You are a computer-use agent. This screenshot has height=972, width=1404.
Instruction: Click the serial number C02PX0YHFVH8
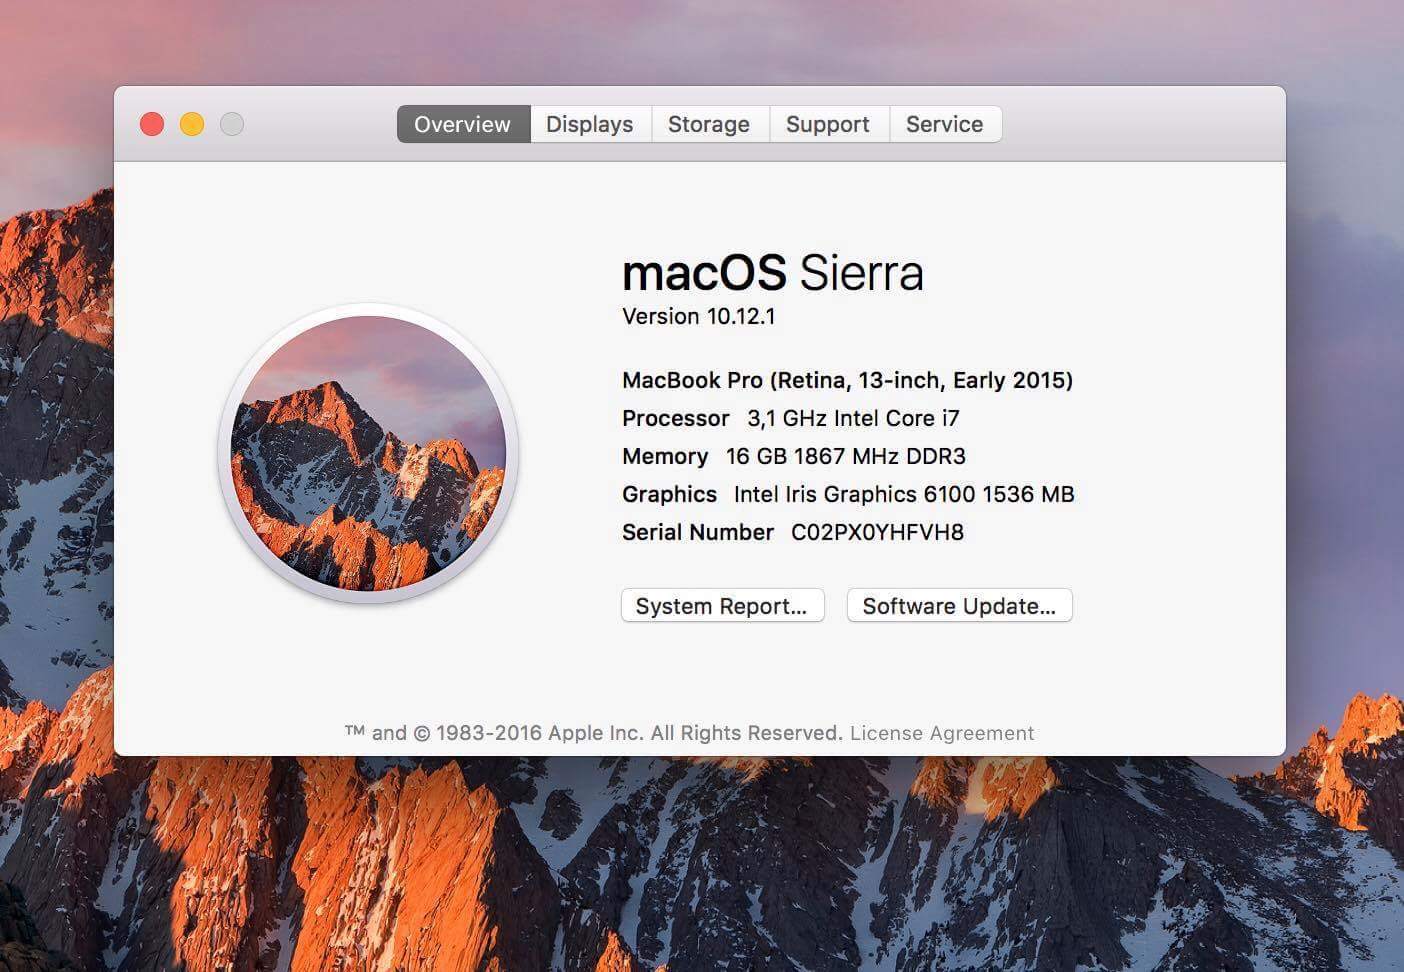tap(877, 532)
